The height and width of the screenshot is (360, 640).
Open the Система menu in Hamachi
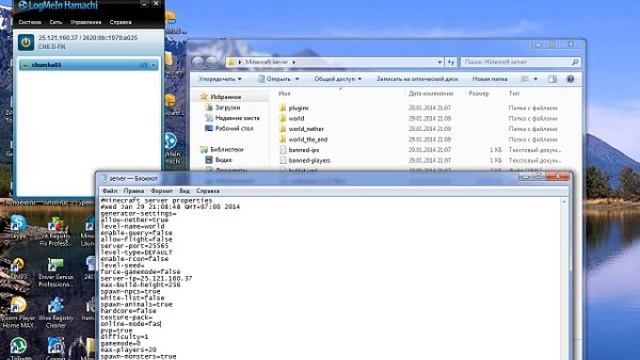point(30,22)
